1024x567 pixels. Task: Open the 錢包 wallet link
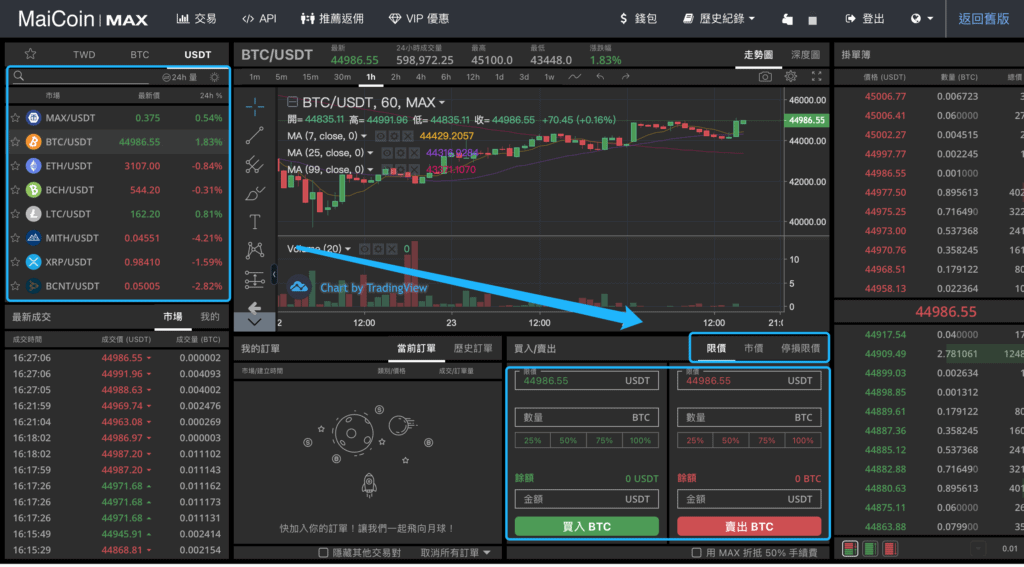point(638,19)
